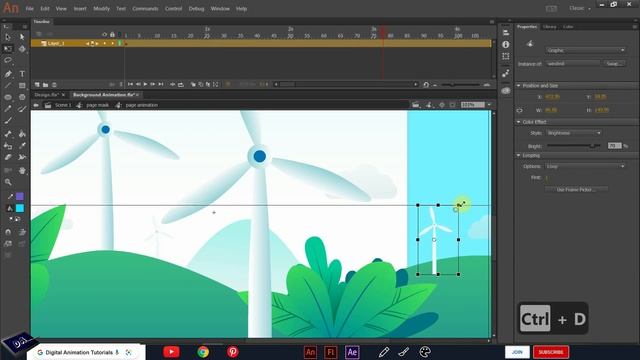Collapse the Color Effect section
Viewport: 640px width, 360px height.
coord(519,122)
